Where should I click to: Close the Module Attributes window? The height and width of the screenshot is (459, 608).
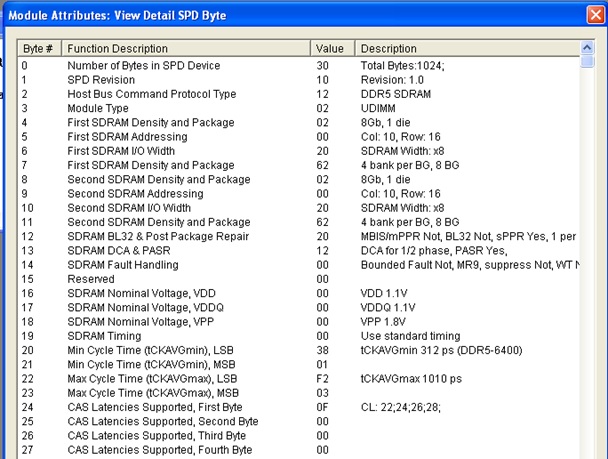[x=595, y=15]
